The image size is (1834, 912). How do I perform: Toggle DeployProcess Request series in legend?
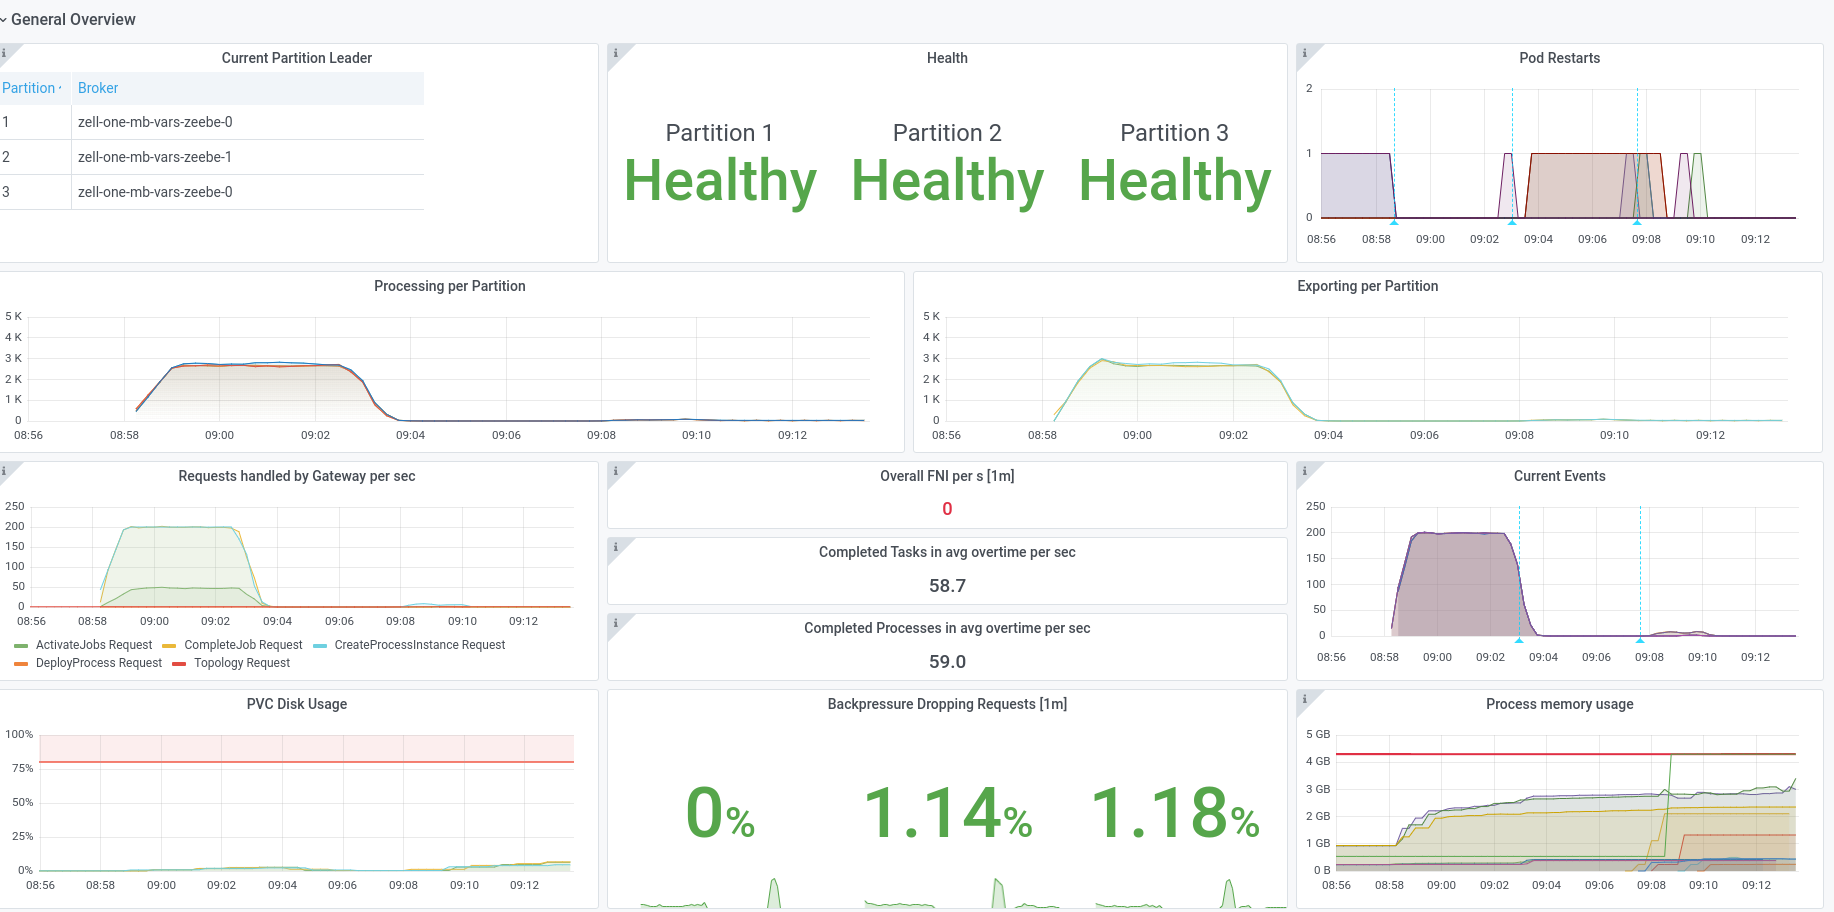click(99, 663)
